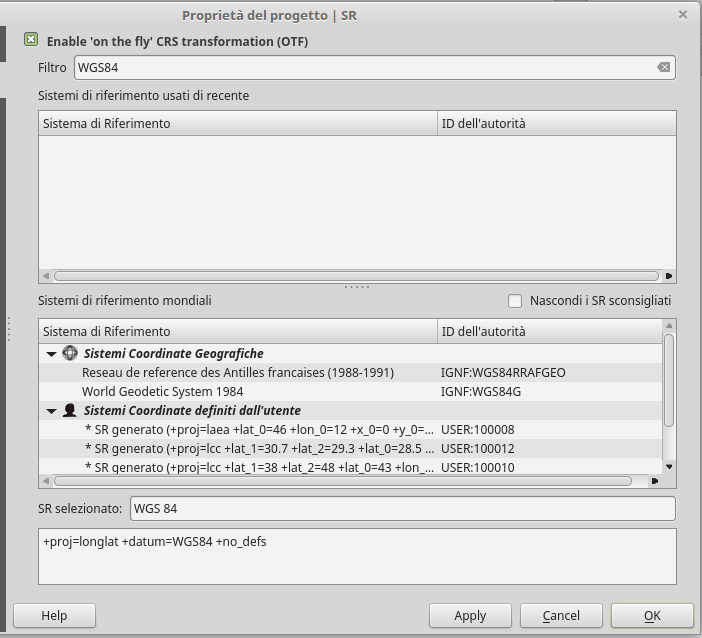Click the SR selezionato field showing WGS 84
The height and width of the screenshot is (638, 702).
coord(402,509)
